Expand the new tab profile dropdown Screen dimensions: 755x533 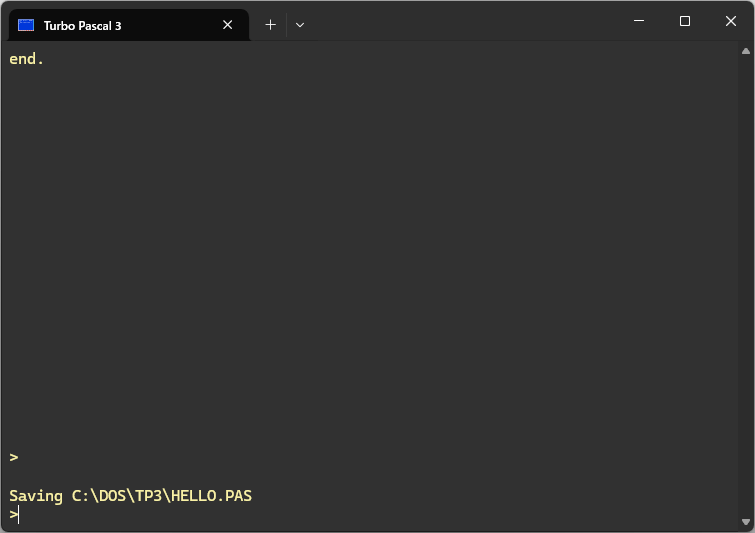click(300, 25)
